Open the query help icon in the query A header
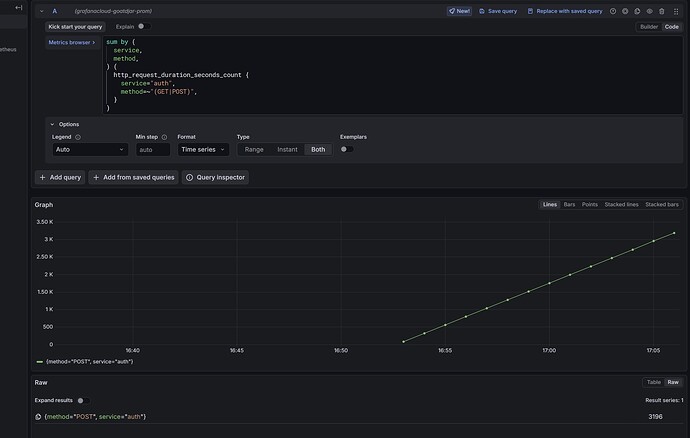The image size is (690, 438). coord(613,11)
